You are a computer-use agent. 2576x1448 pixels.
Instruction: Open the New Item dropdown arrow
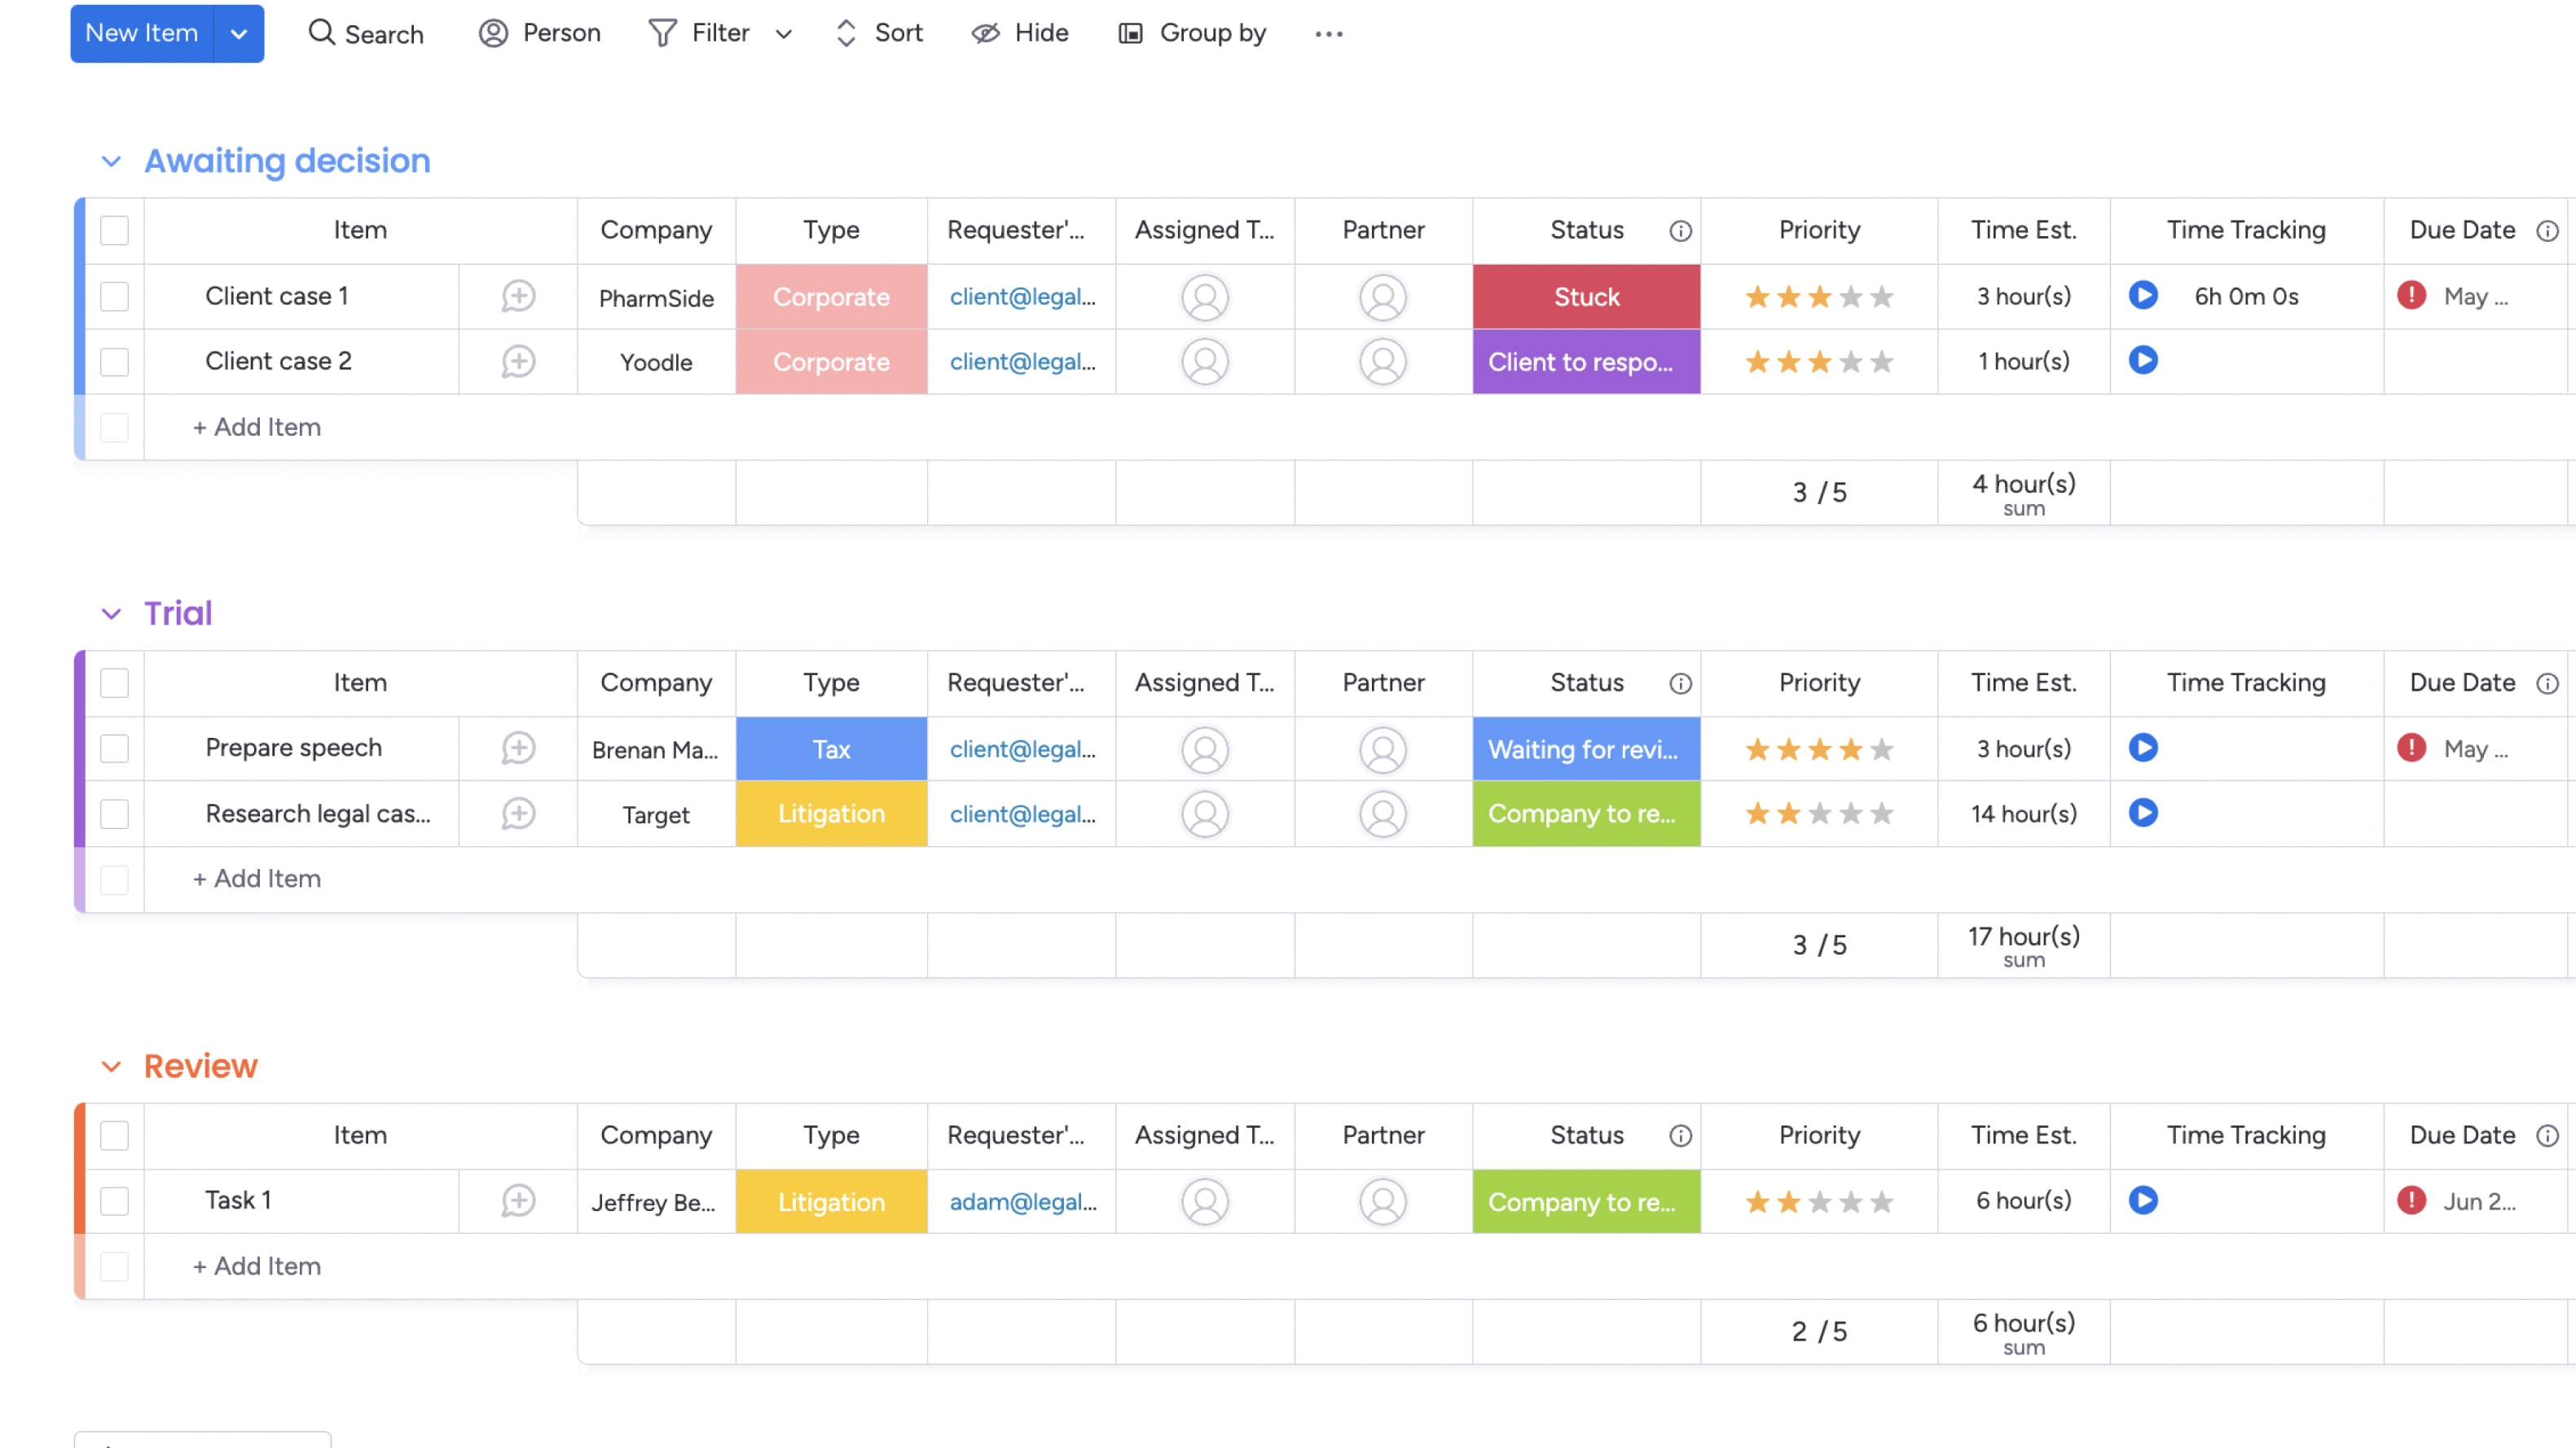pos(239,33)
